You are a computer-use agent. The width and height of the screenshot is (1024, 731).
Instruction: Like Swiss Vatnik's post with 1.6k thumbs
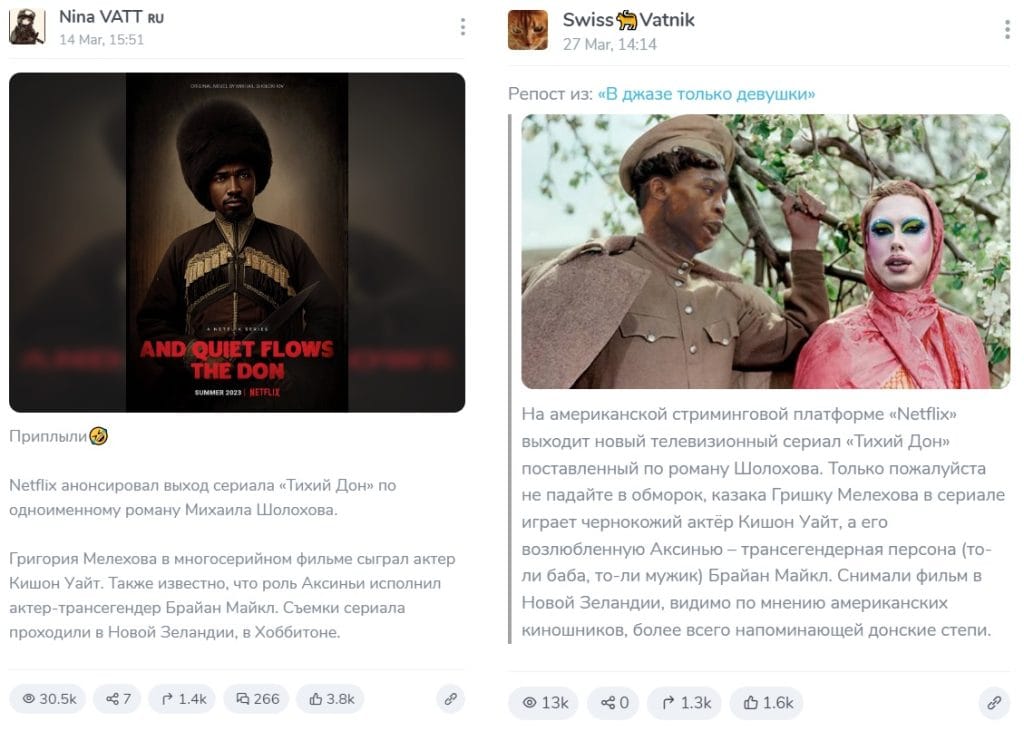[x=767, y=703]
